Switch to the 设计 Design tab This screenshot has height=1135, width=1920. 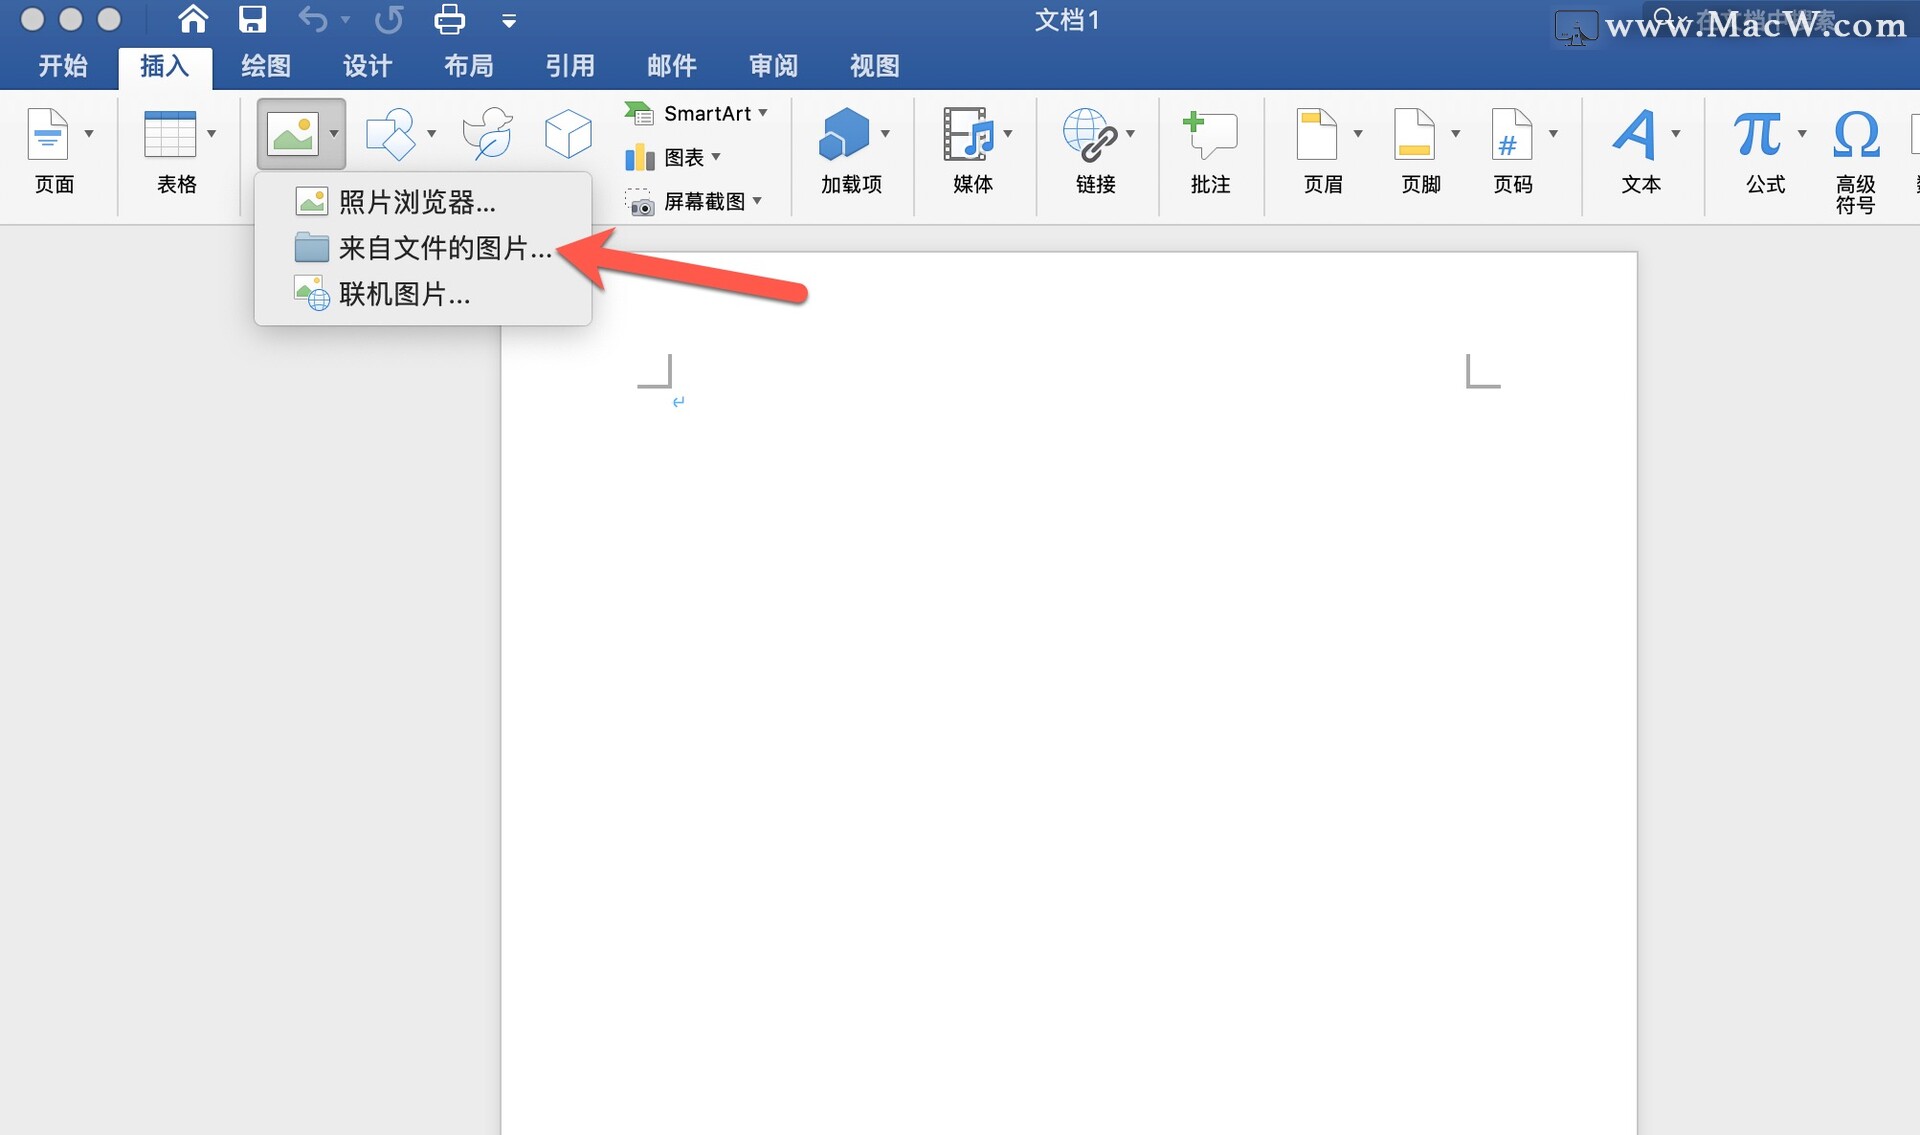(367, 66)
